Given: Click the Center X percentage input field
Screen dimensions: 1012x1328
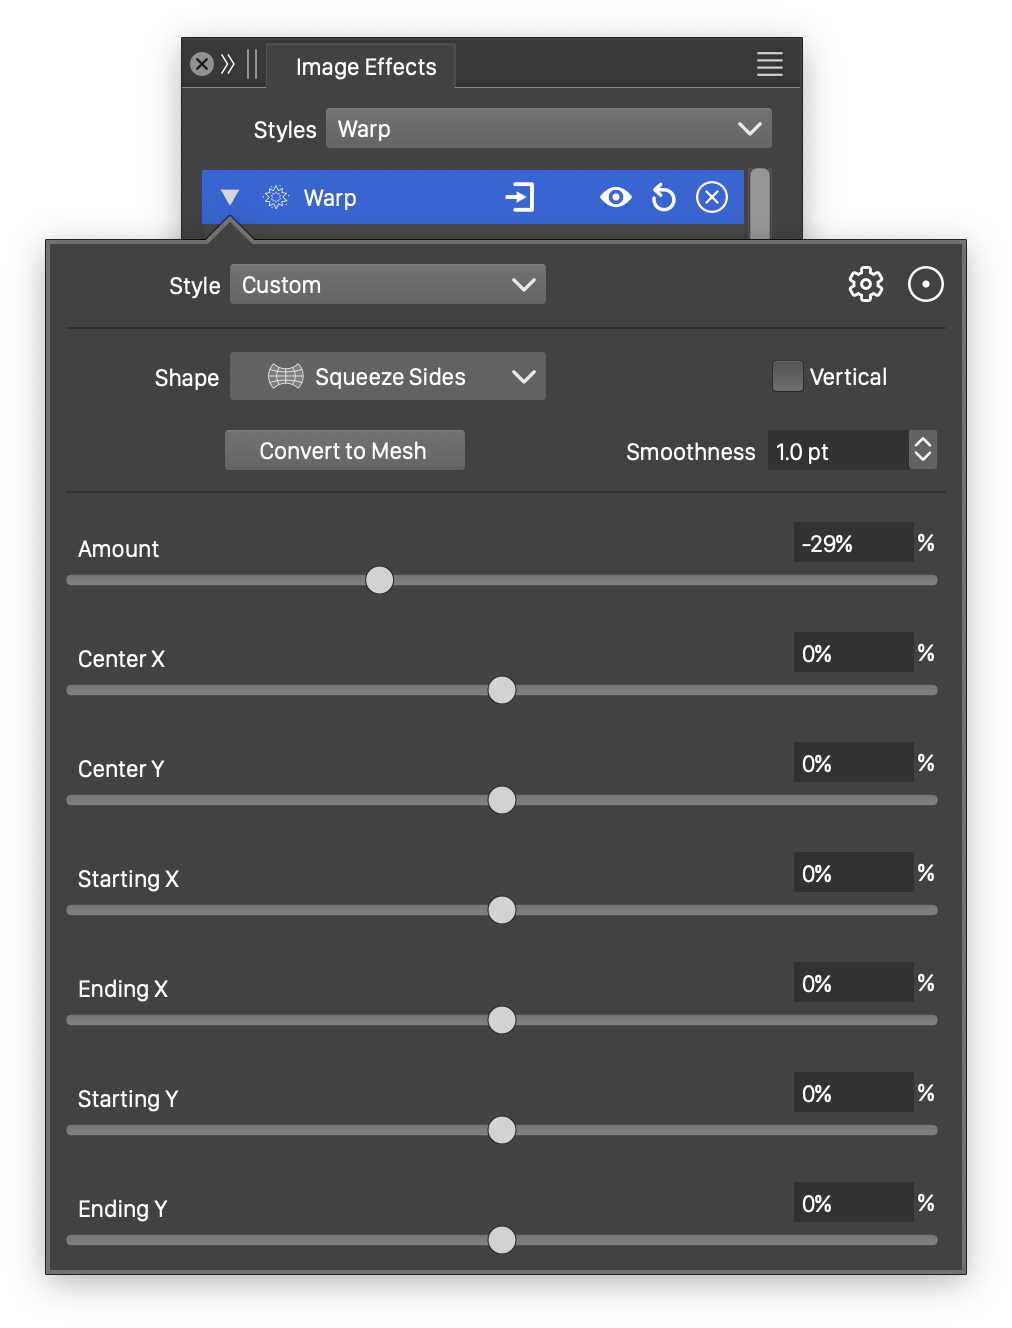Looking at the screenshot, I should click(x=852, y=654).
